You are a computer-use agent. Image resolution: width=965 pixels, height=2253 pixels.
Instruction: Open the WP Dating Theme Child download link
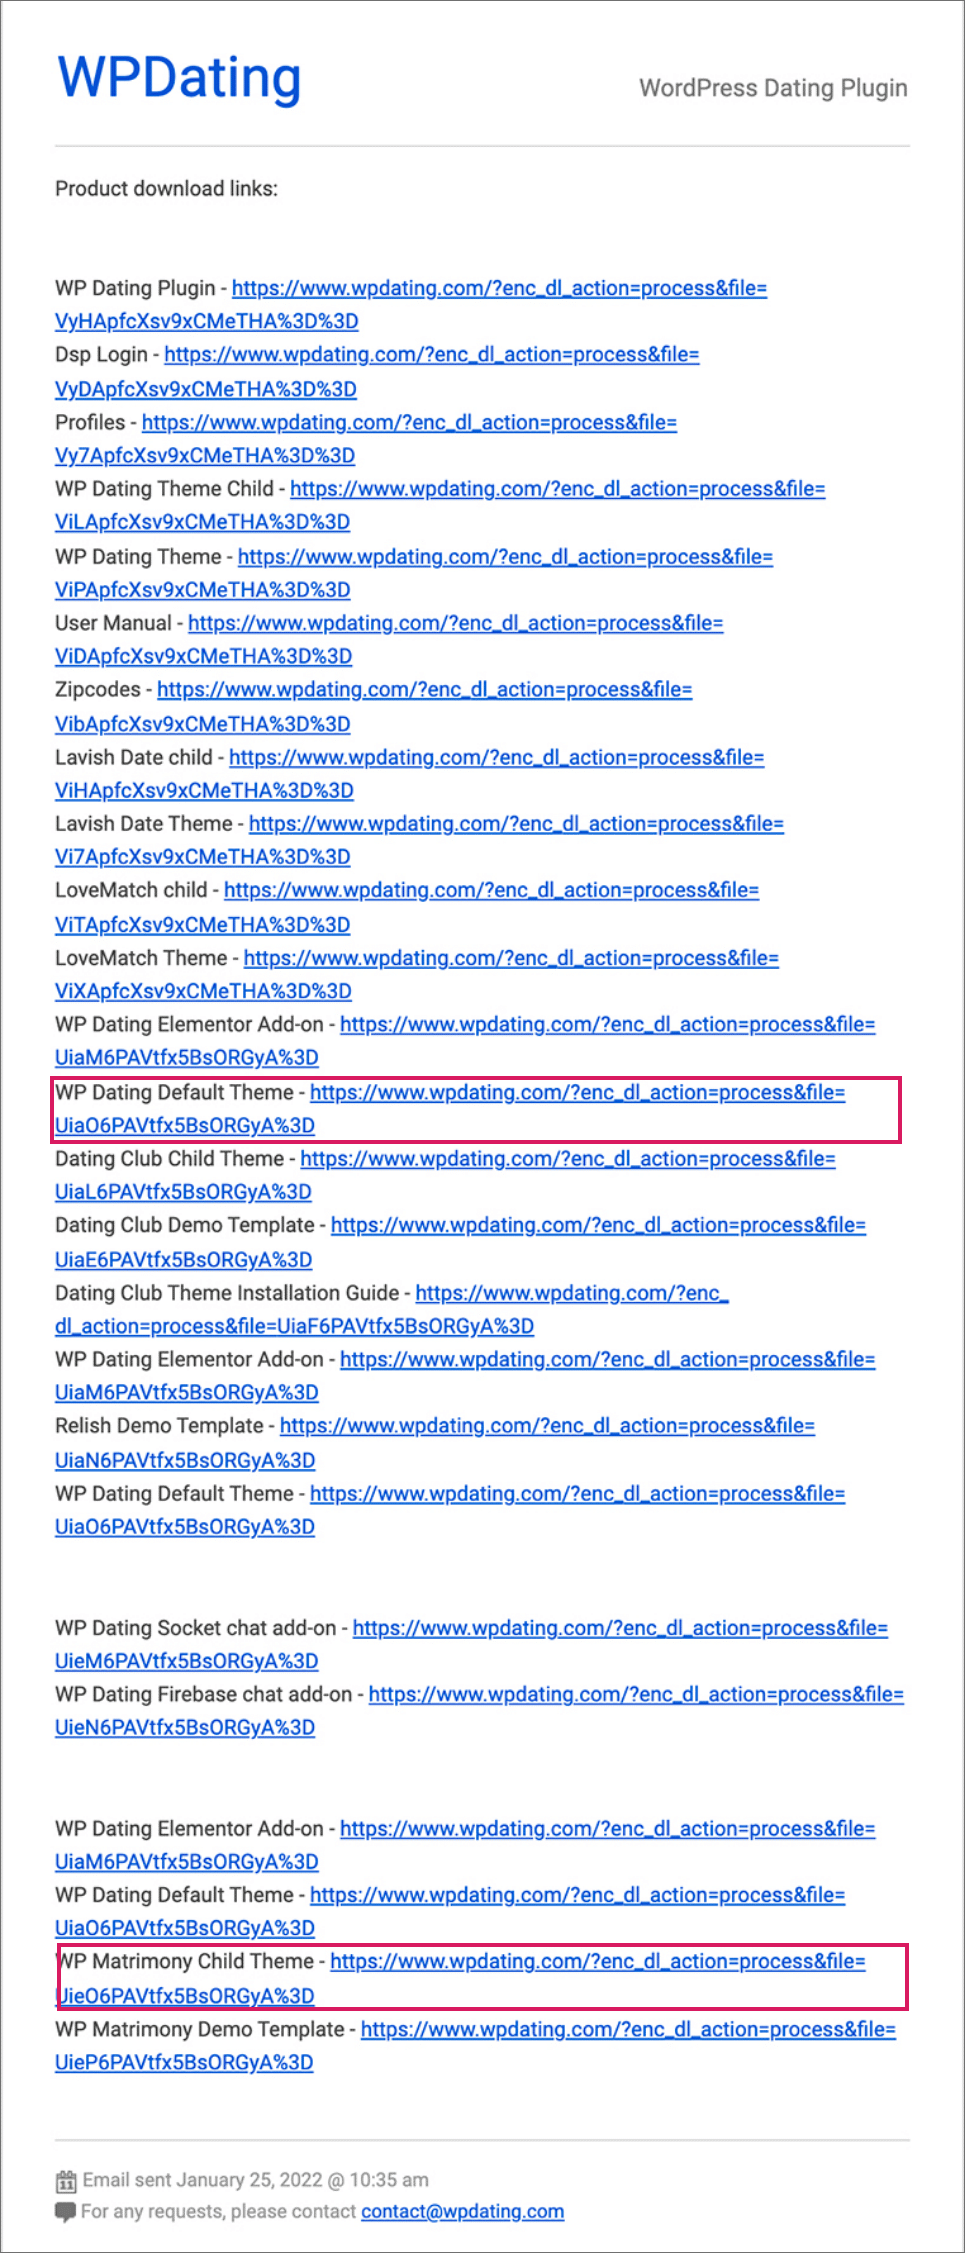pyautogui.click(x=558, y=489)
